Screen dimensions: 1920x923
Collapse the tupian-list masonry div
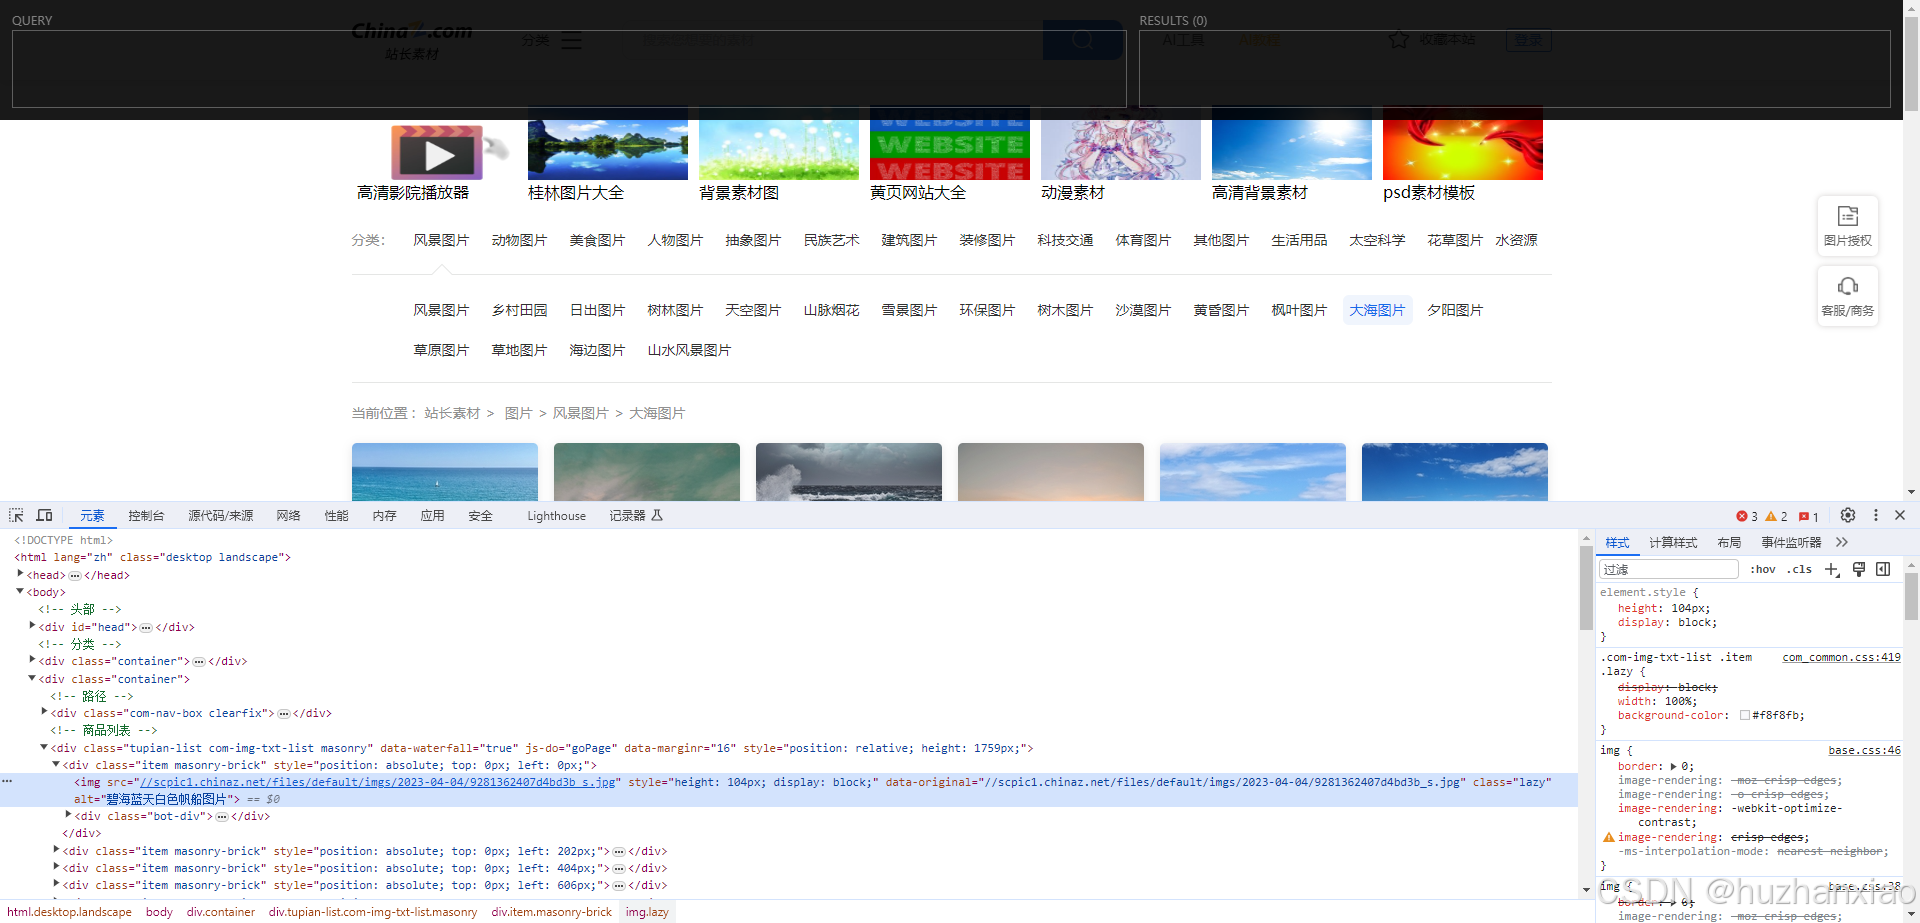coord(44,747)
